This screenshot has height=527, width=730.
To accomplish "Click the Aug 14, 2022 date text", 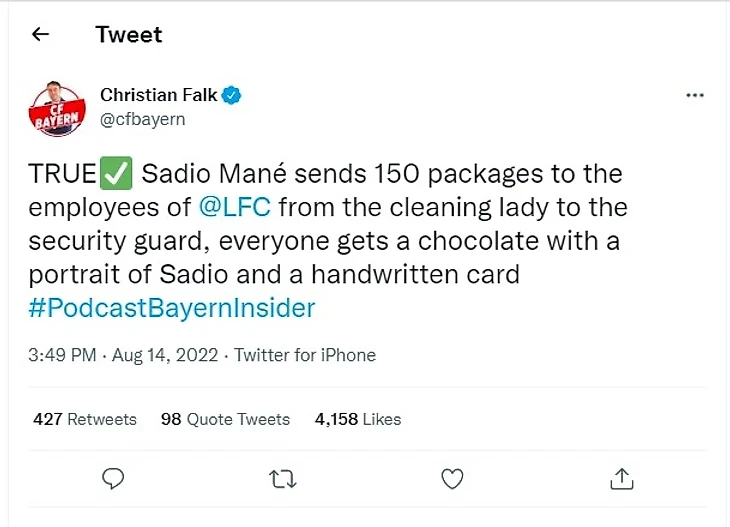I will point(165,355).
